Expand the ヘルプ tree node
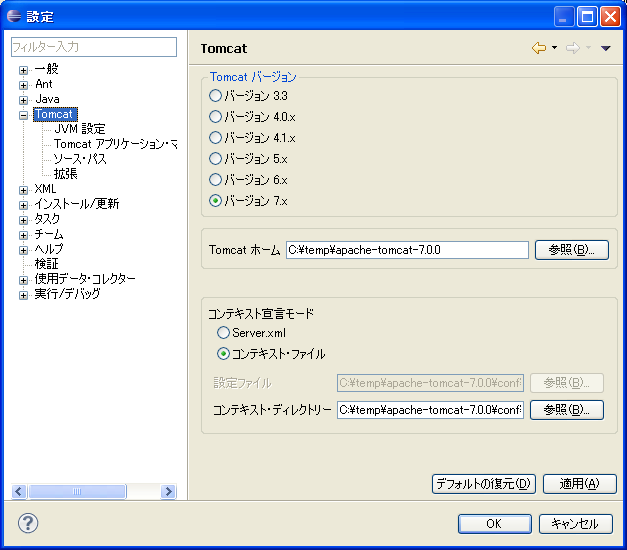Image resolution: width=627 pixels, height=550 pixels. click(23, 250)
